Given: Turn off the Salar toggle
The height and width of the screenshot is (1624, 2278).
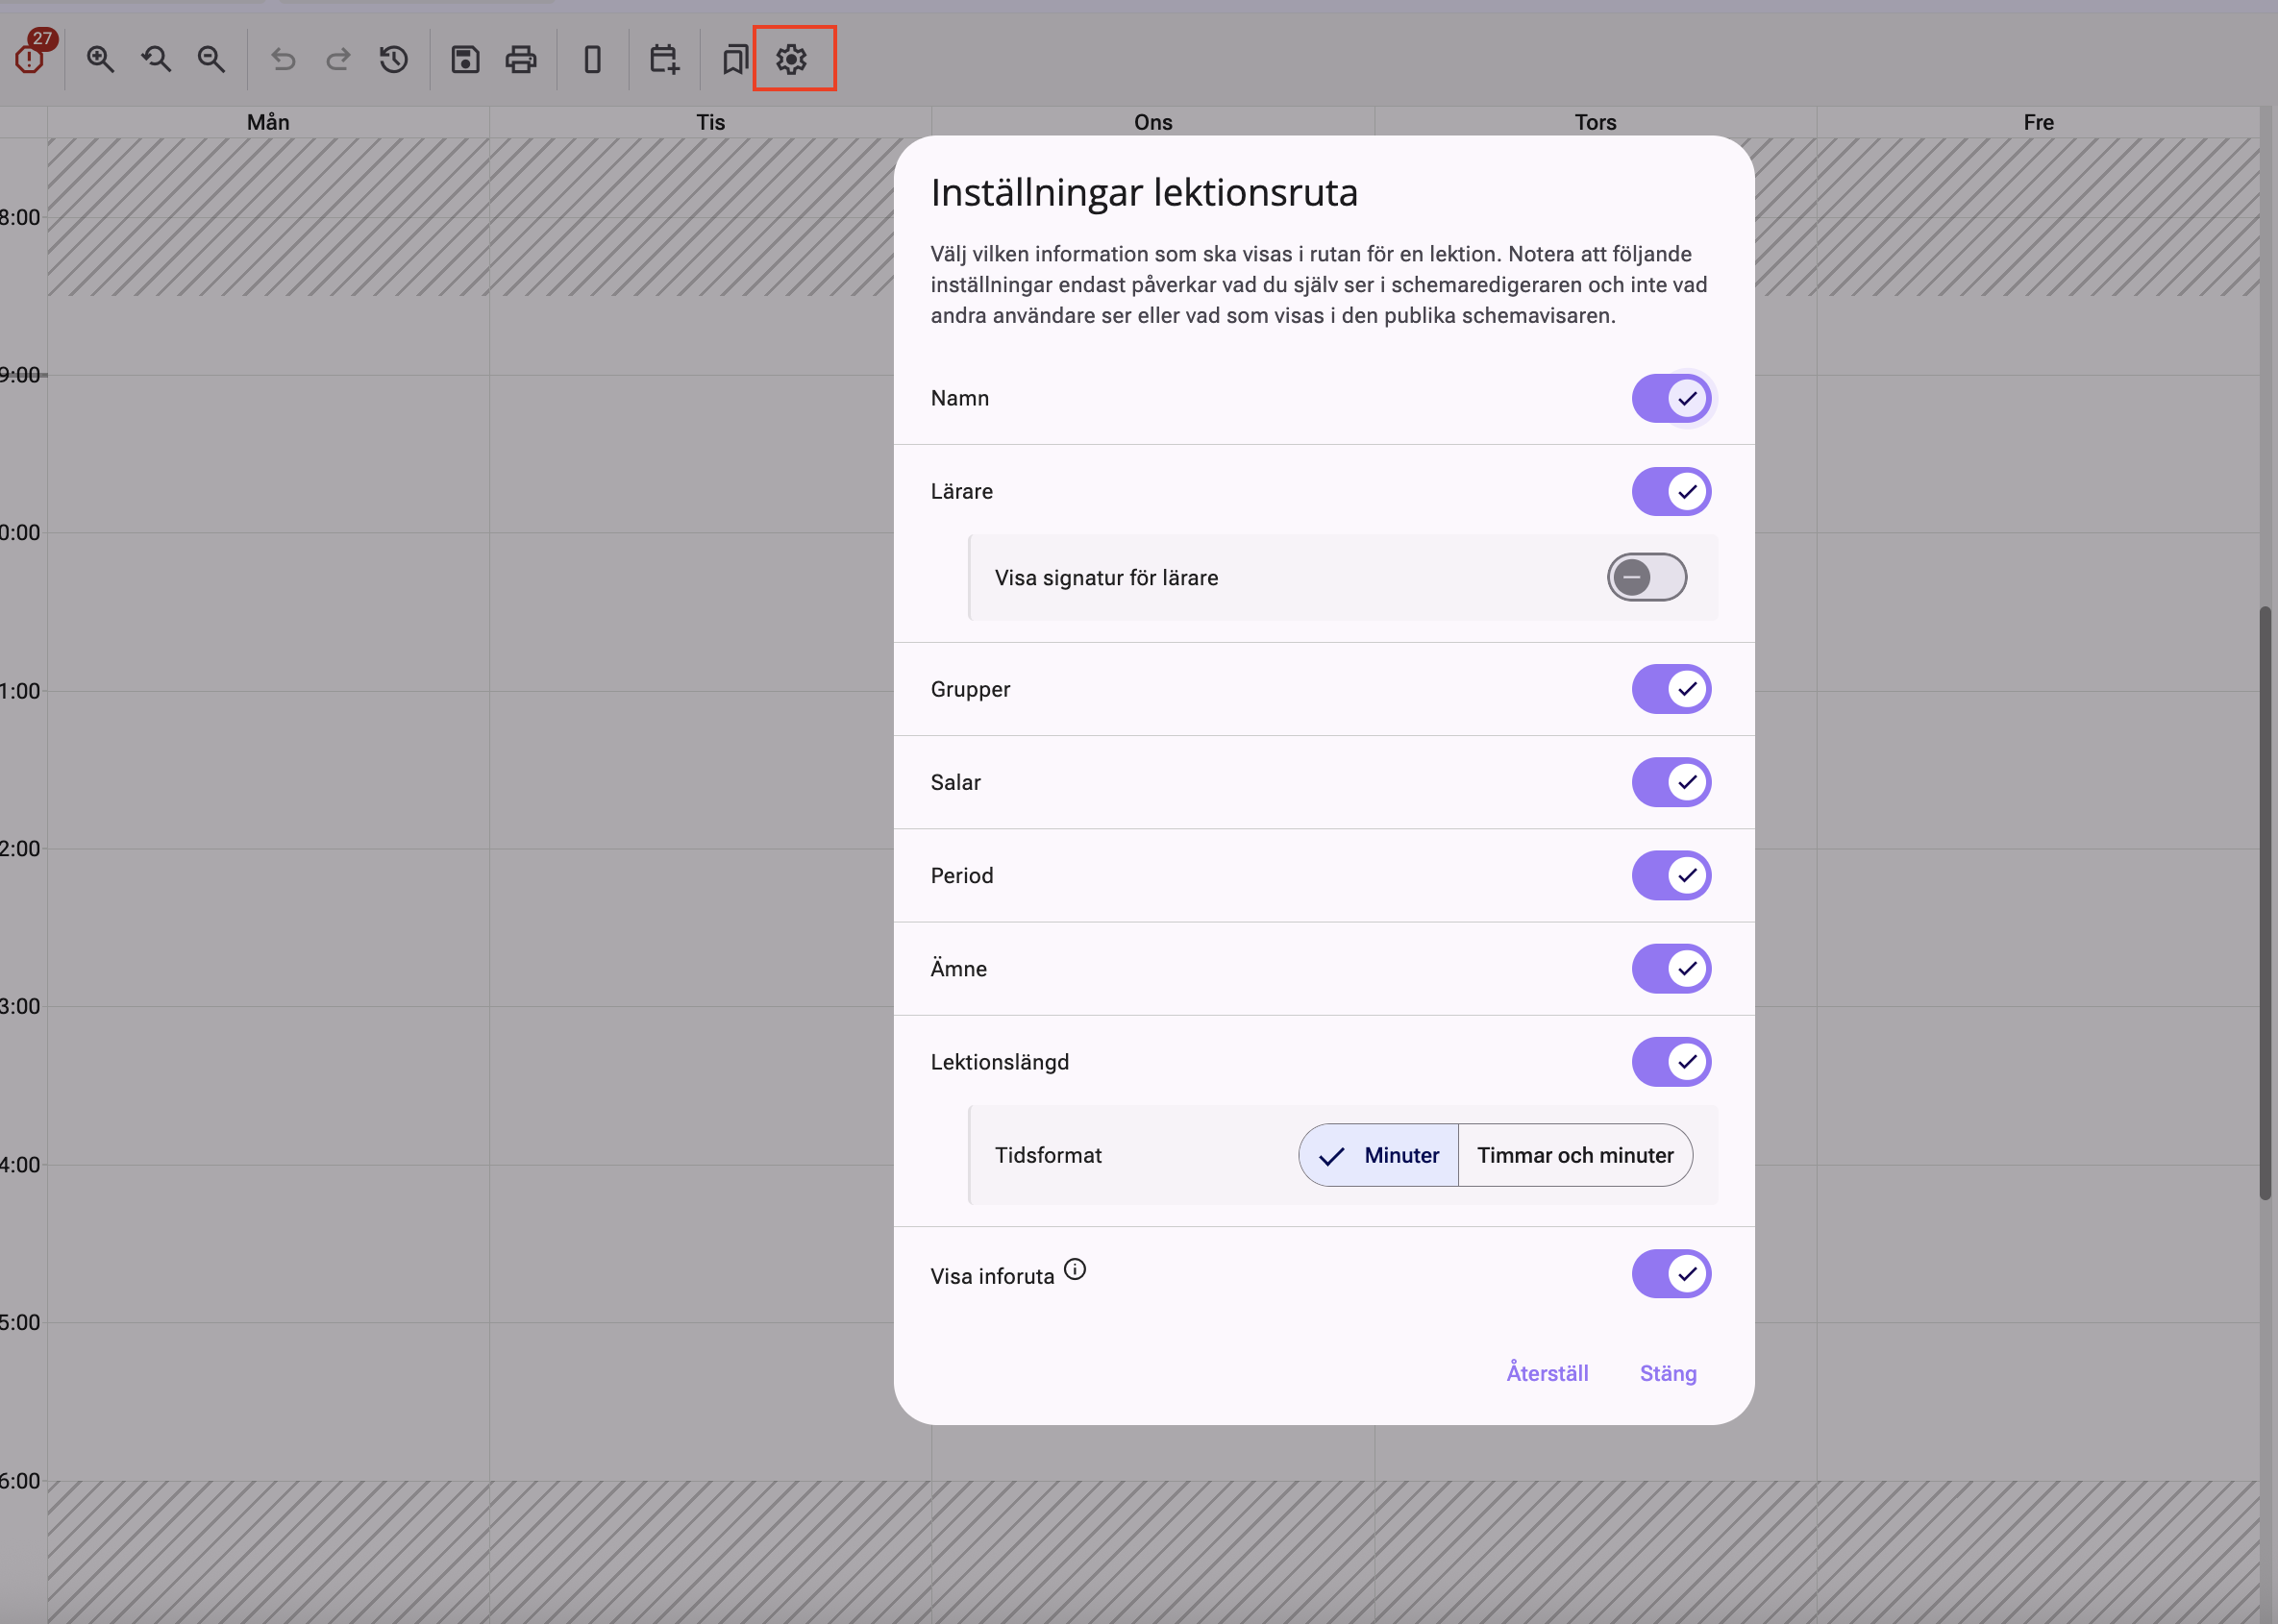Looking at the screenshot, I should coord(1671,782).
